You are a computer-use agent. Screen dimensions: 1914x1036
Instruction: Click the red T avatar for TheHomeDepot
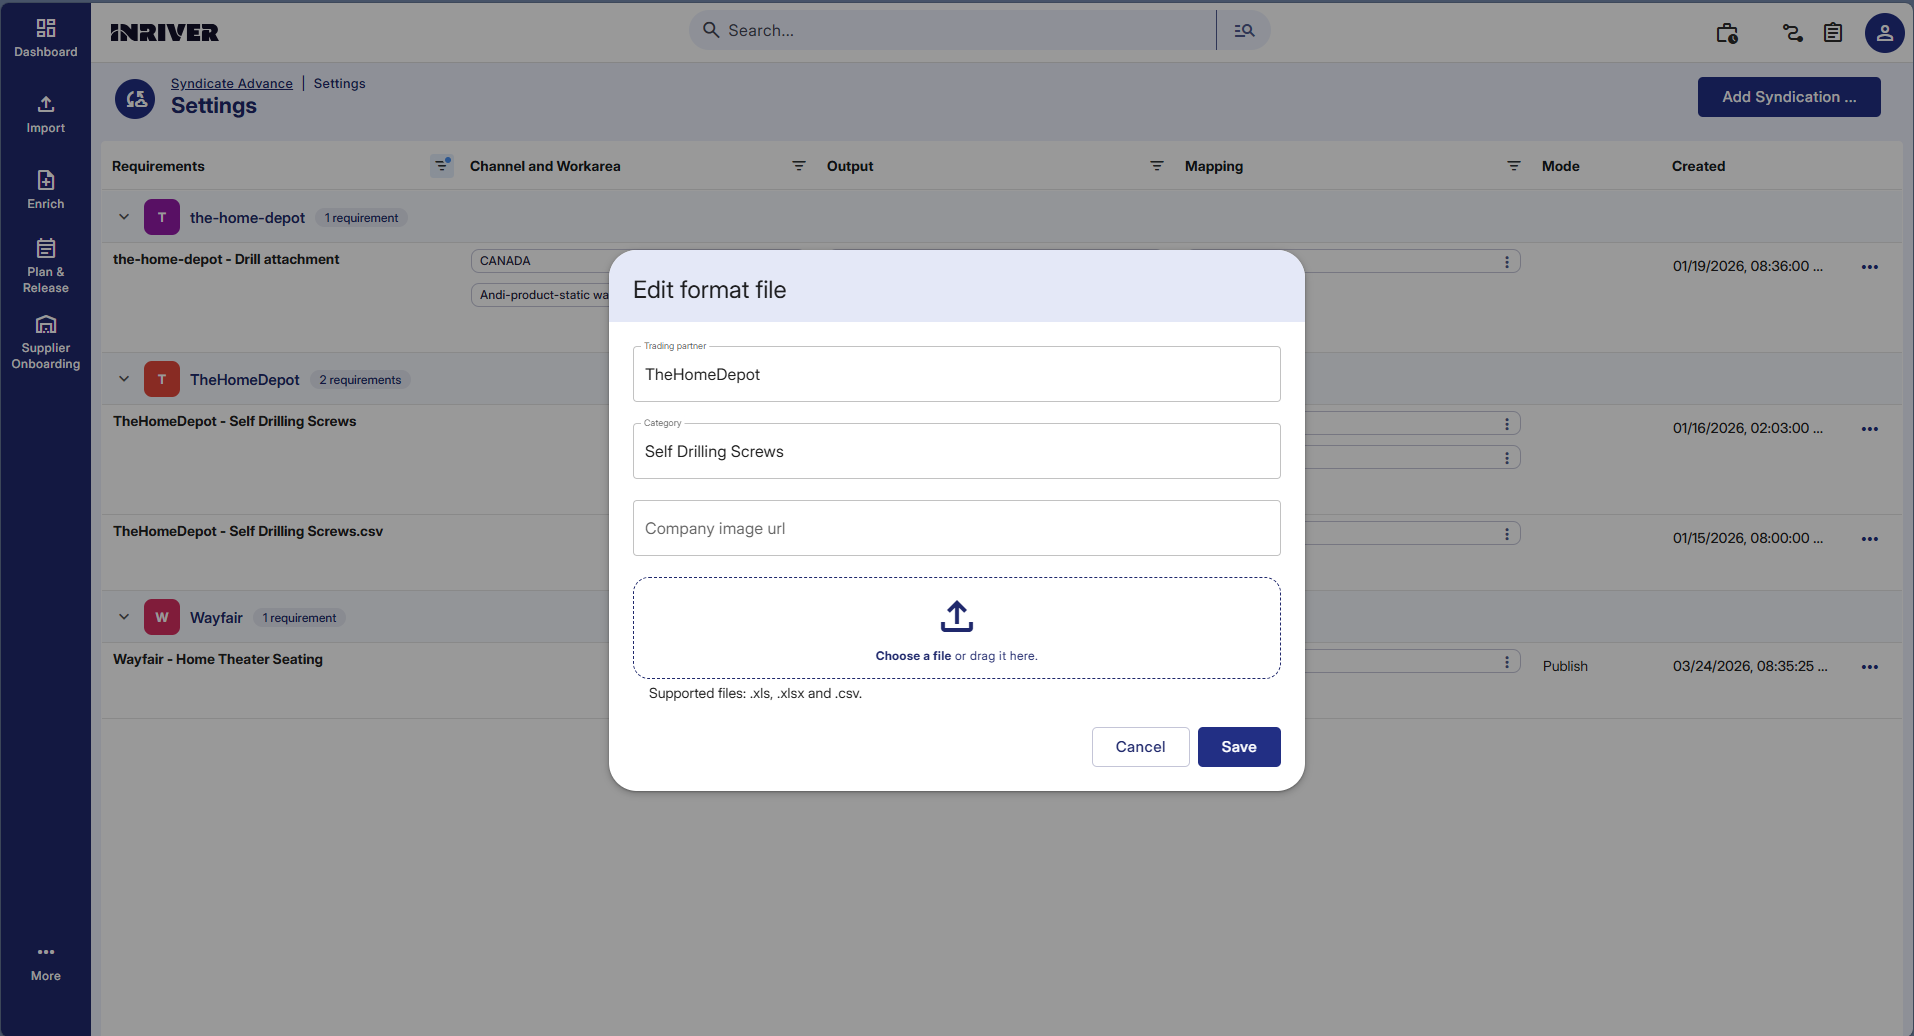tap(162, 379)
